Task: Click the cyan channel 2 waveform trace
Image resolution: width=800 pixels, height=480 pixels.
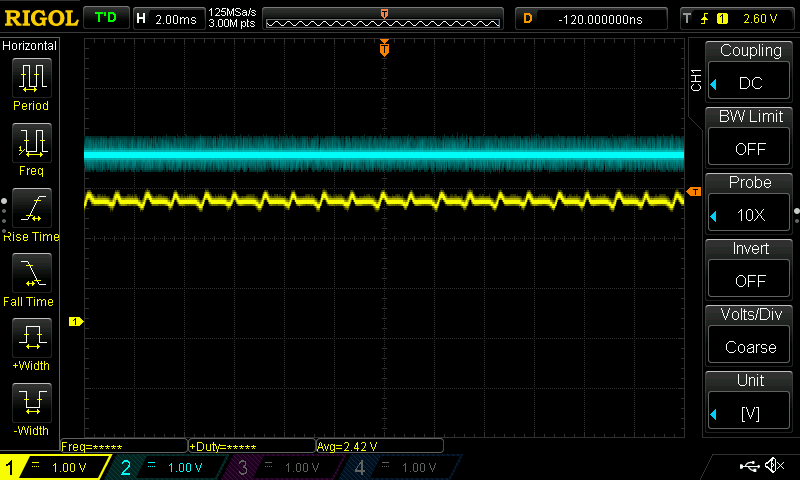Action: [384, 154]
